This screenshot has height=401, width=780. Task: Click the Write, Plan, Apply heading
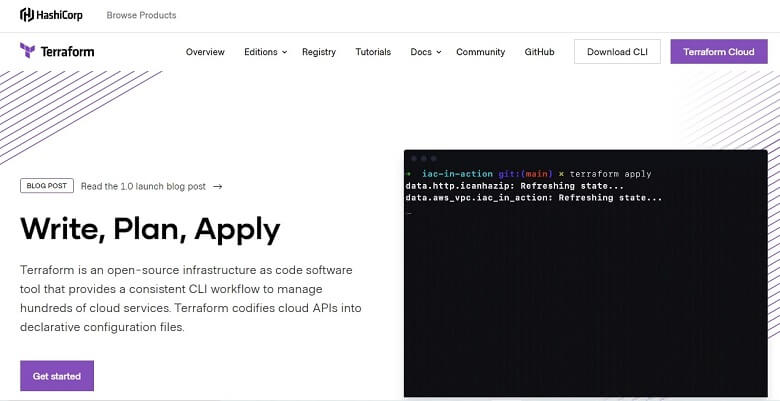[150, 230]
